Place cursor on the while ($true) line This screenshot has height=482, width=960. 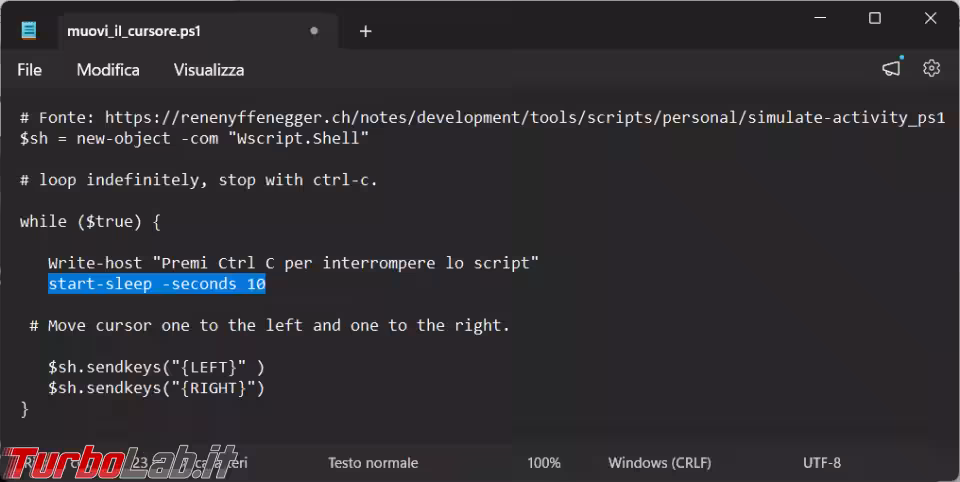click(90, 221)
